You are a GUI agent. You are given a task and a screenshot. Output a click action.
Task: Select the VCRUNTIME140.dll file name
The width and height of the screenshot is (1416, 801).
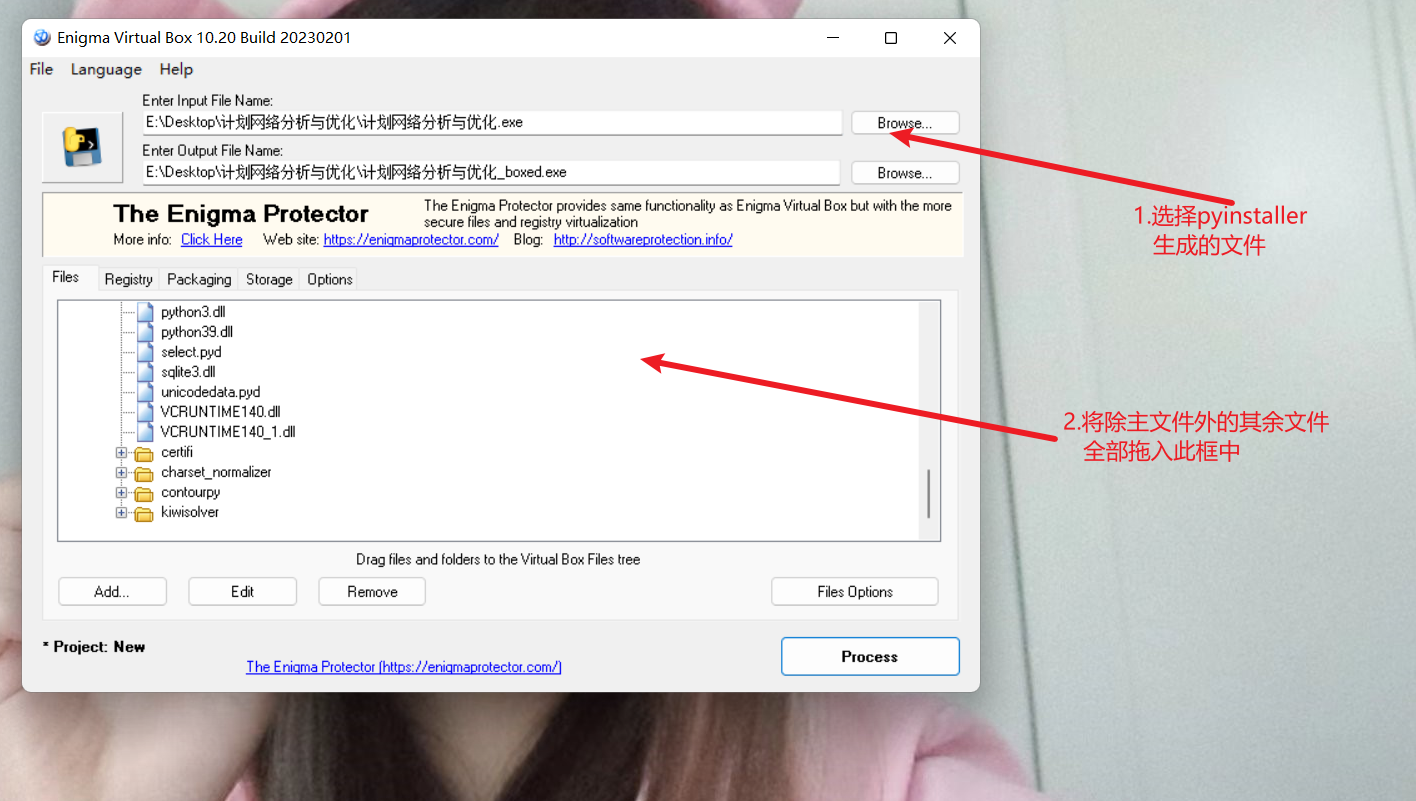click(x=220, y=412)
